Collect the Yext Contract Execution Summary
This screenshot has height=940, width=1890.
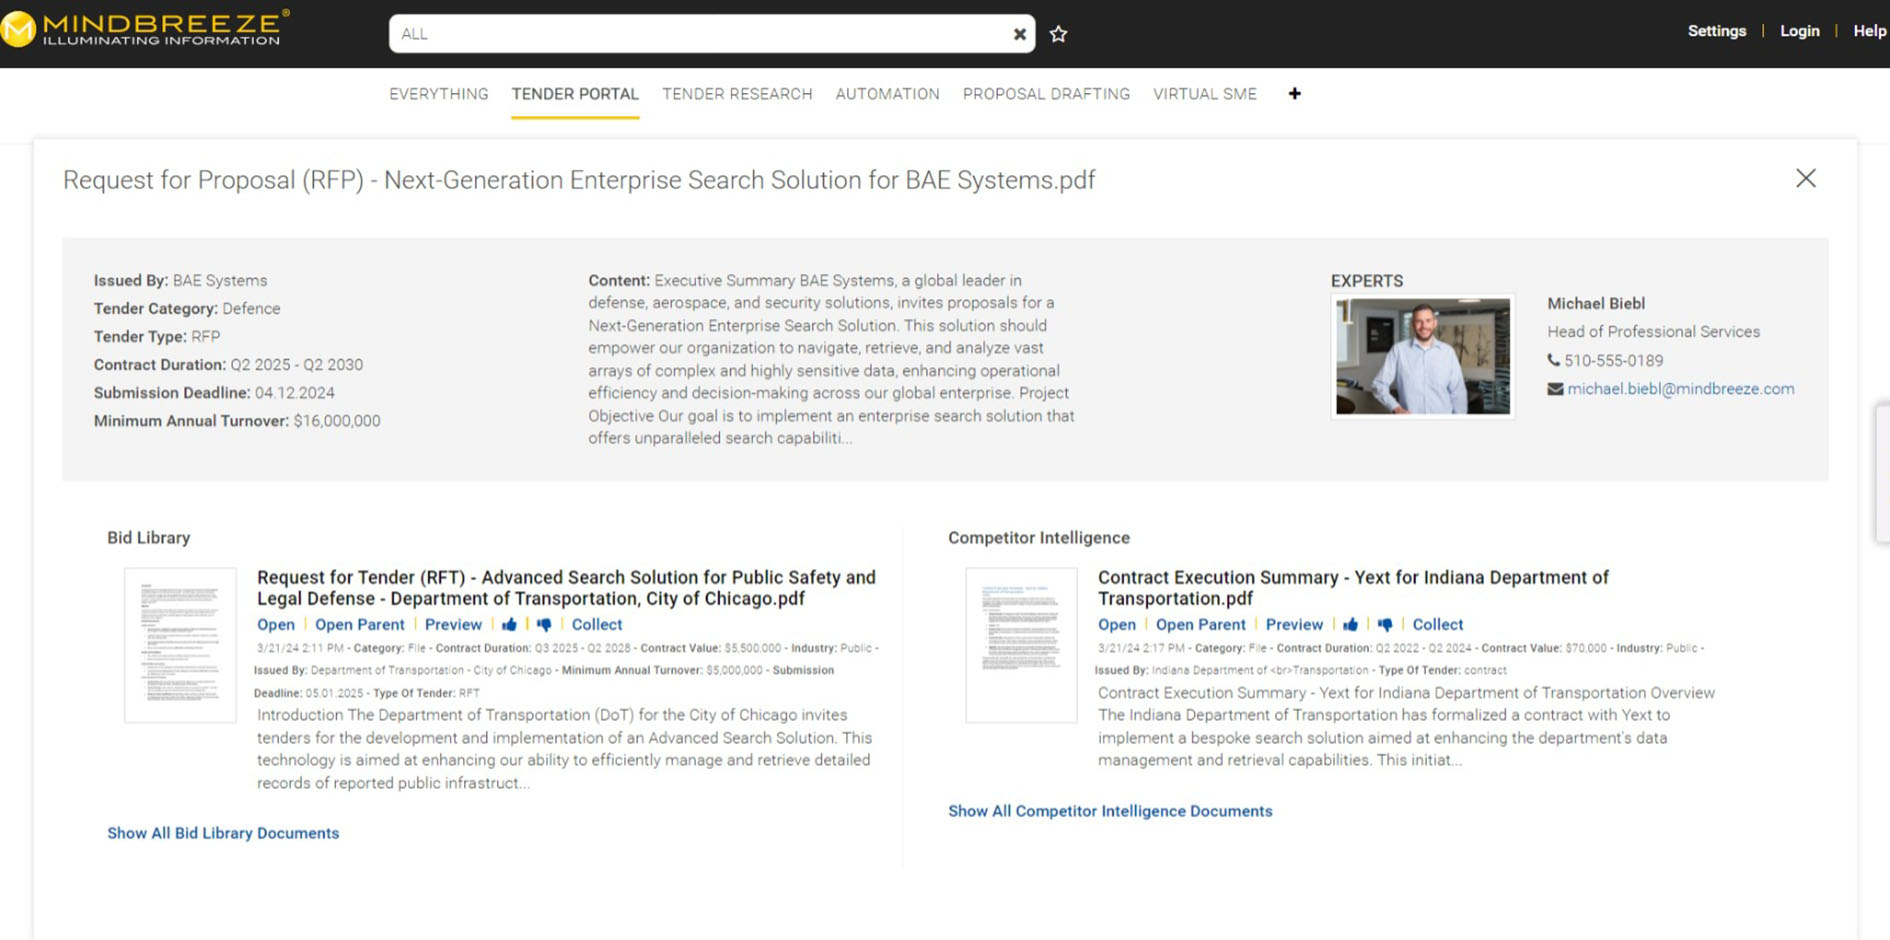[x=1437, y=625]
